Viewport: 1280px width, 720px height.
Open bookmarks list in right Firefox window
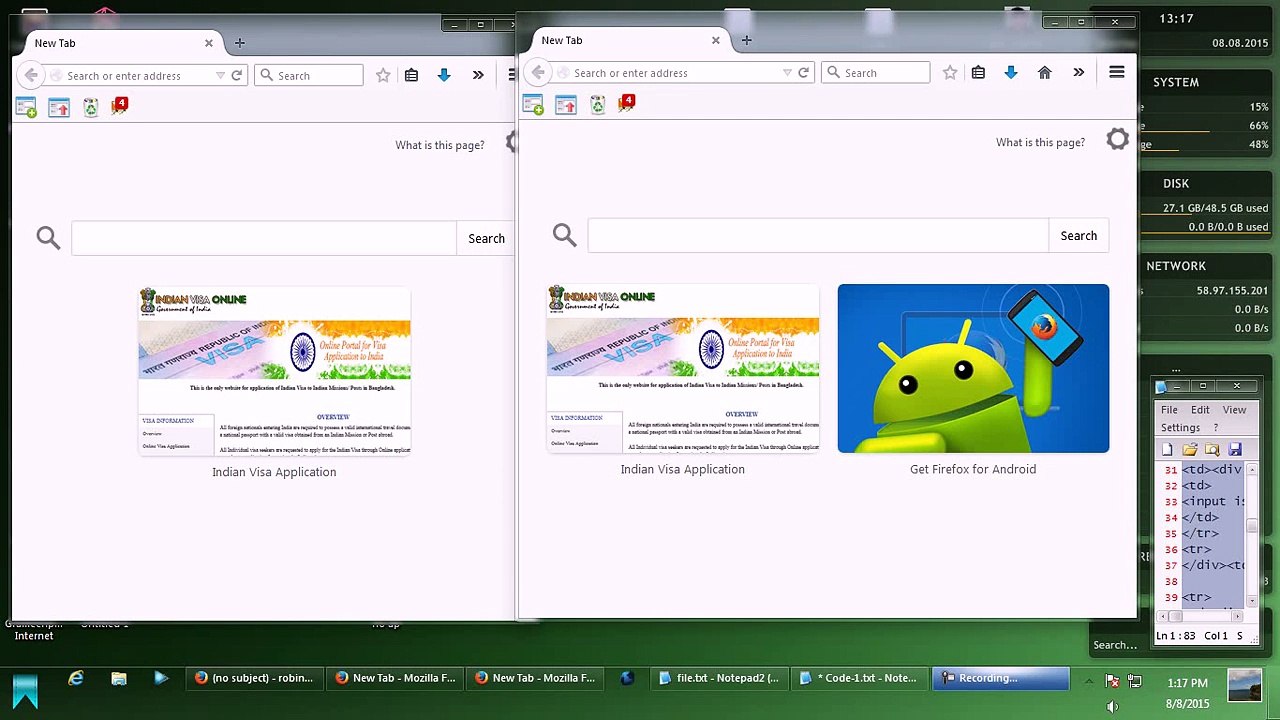[x=978, y=73]
